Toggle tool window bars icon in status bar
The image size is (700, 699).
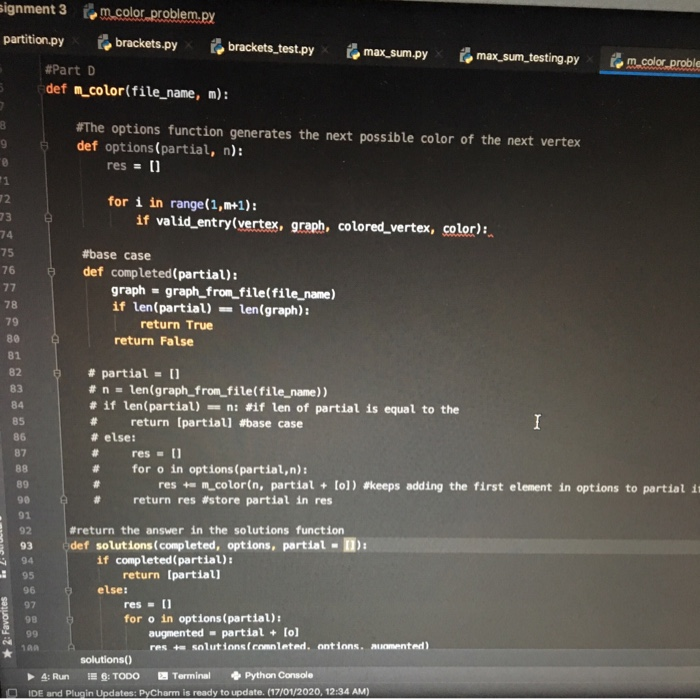(11, 693)
